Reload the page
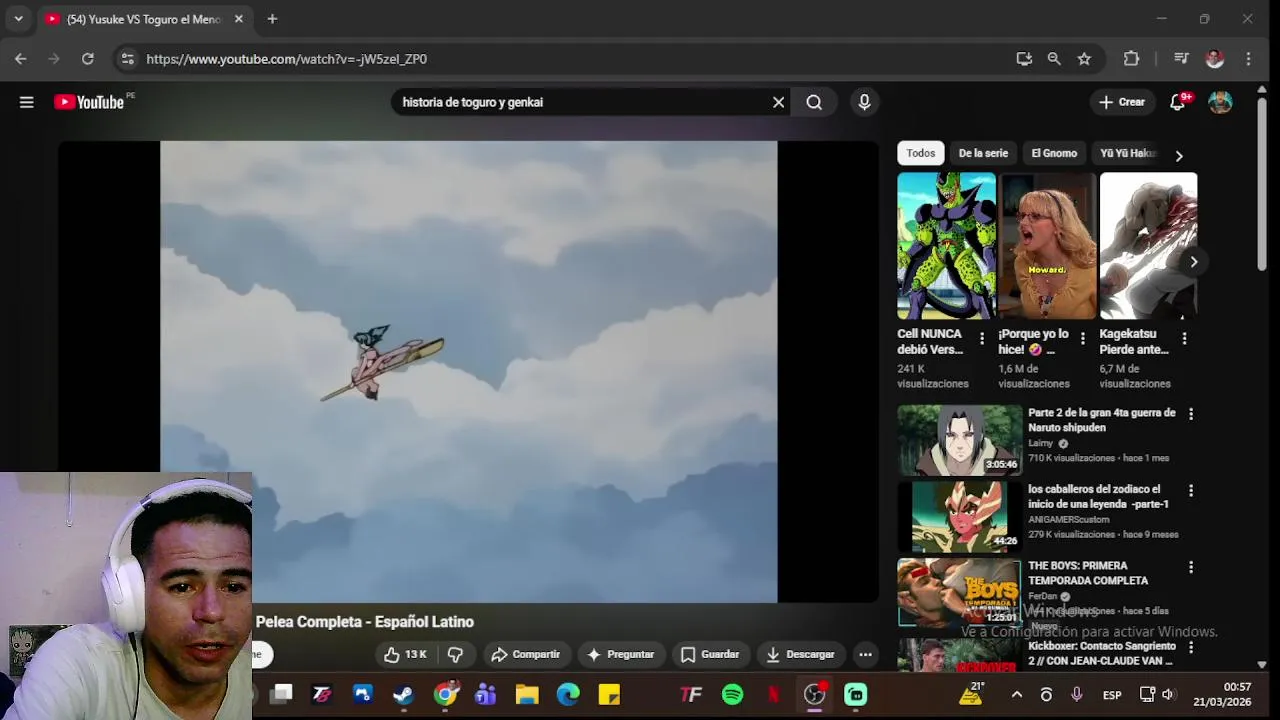Image resolution: width=1280 pixels, height=720 pixels. pos(88,59)
